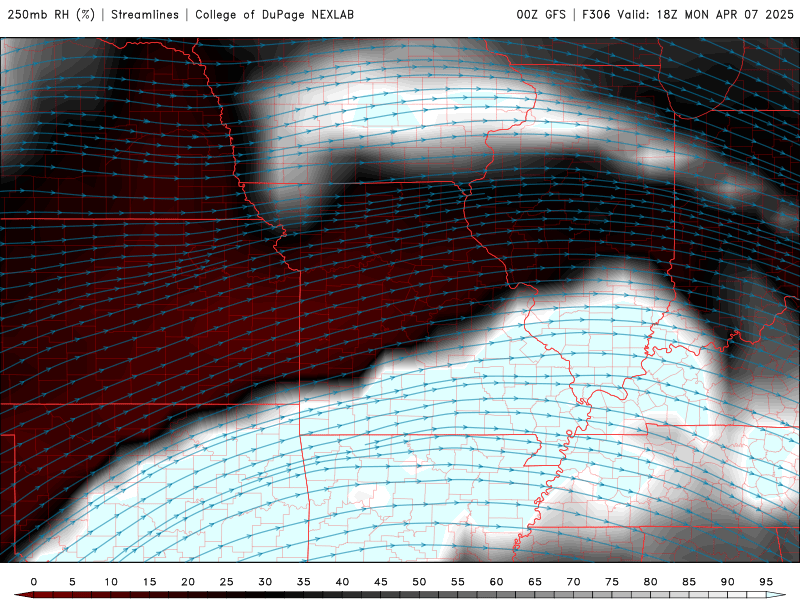This screenshot has width=800, height=600.
Task: Click the '55' color scale label
Action: point(458,582)
